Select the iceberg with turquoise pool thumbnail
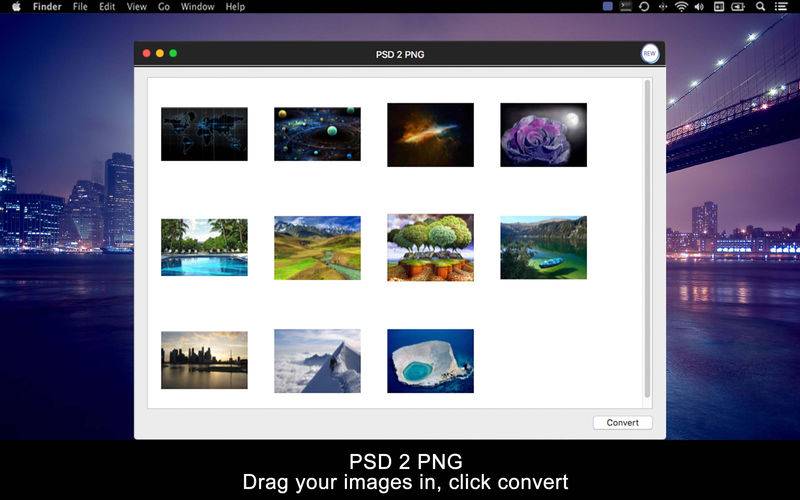The width and height of the screenshot is (800, 500). pos(430,361)
